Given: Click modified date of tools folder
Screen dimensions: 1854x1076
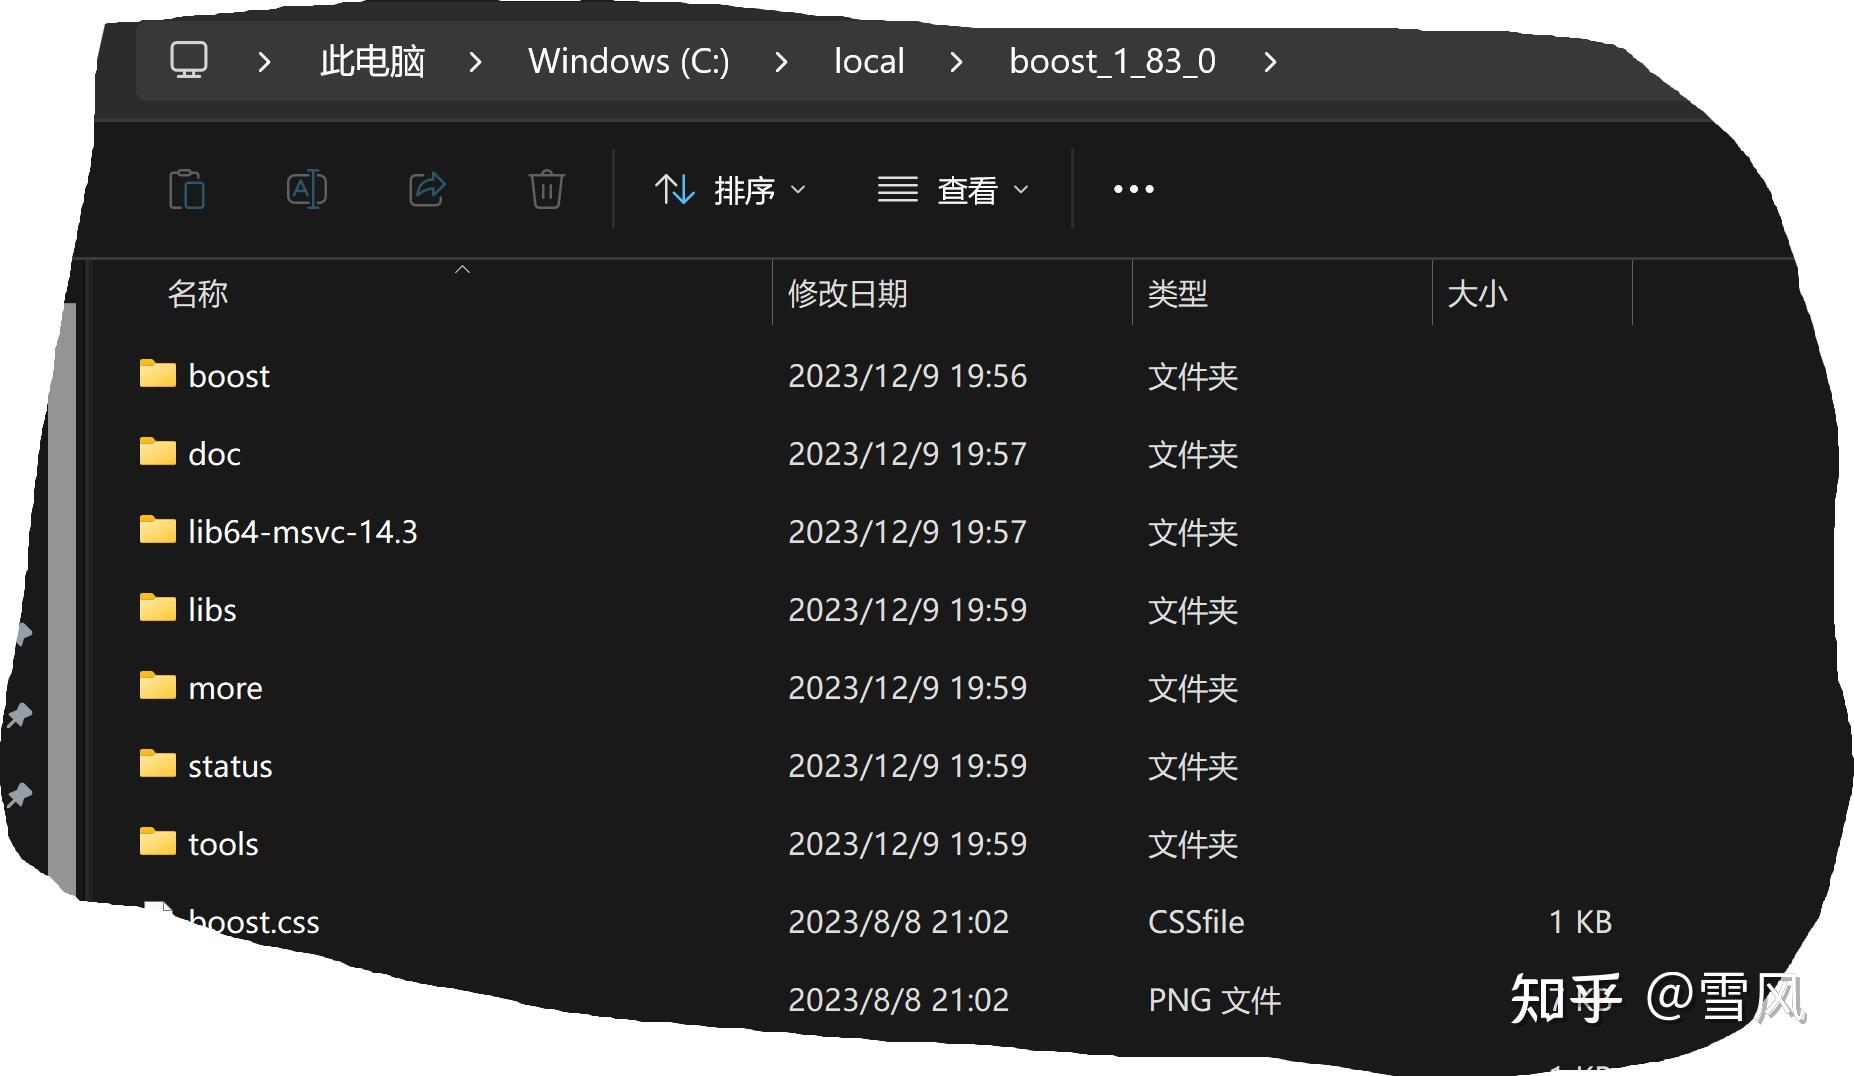Looking at the screenshot, I should (x=908, y=844).
